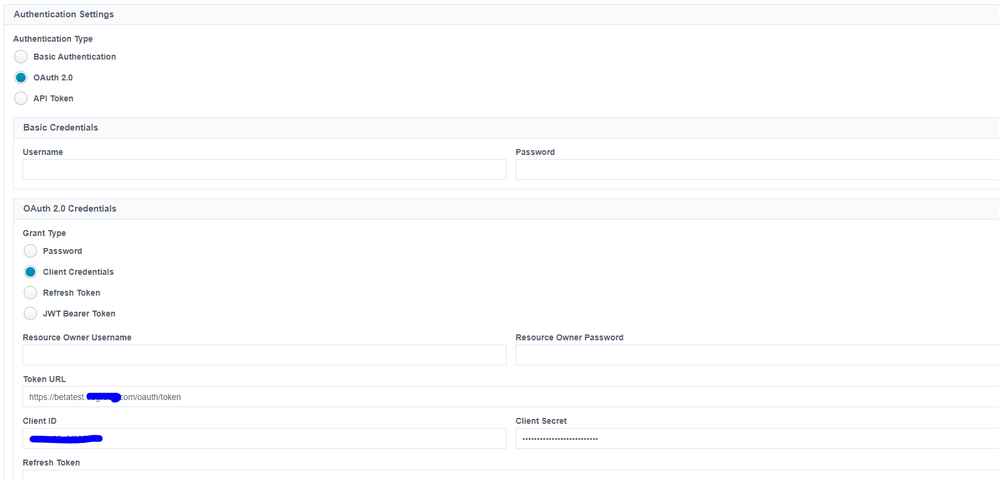The width and height of the screenshot is (999, 481).
Task: Click the Resource Owner Username input
Action: pyautogui.click(x=264, y=355)
